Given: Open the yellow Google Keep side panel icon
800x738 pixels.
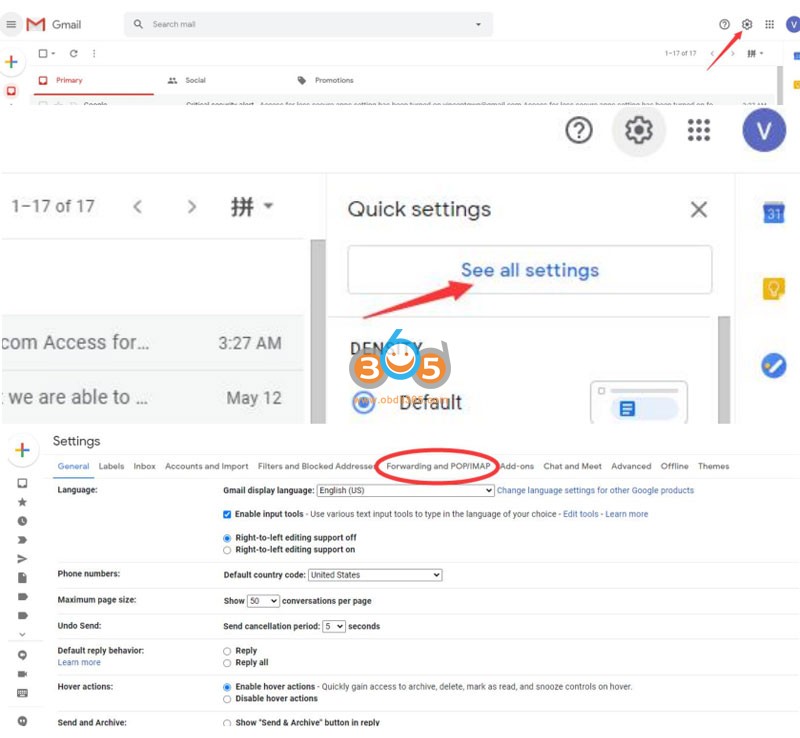Looking at the screenshot, I should point(773,289).
